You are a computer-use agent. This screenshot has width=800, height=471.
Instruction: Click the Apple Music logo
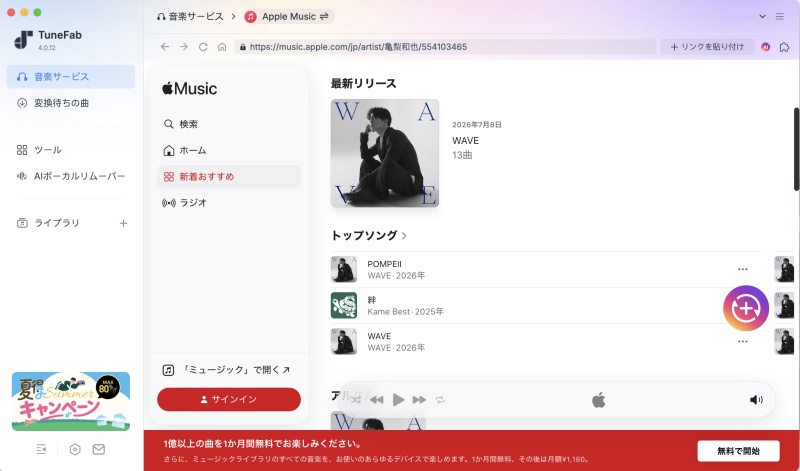(189, 88)
